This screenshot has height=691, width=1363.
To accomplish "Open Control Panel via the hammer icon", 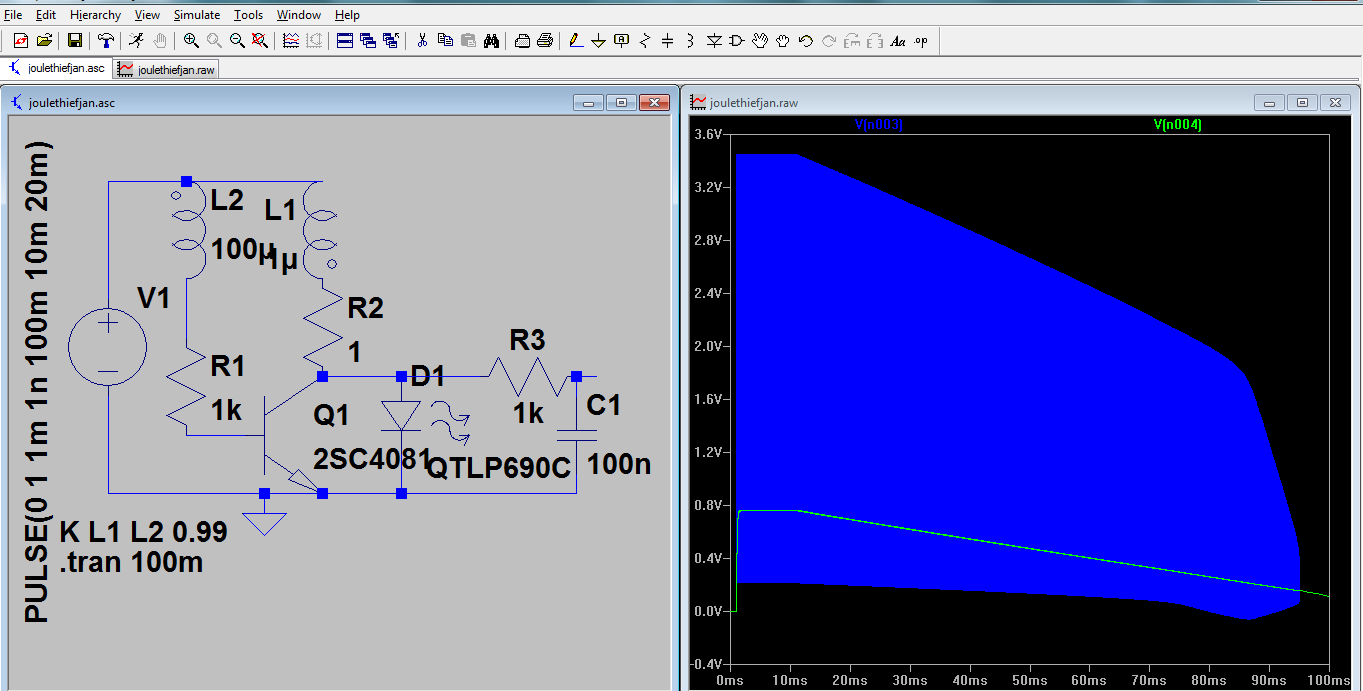I will click(x=106, y=41).
